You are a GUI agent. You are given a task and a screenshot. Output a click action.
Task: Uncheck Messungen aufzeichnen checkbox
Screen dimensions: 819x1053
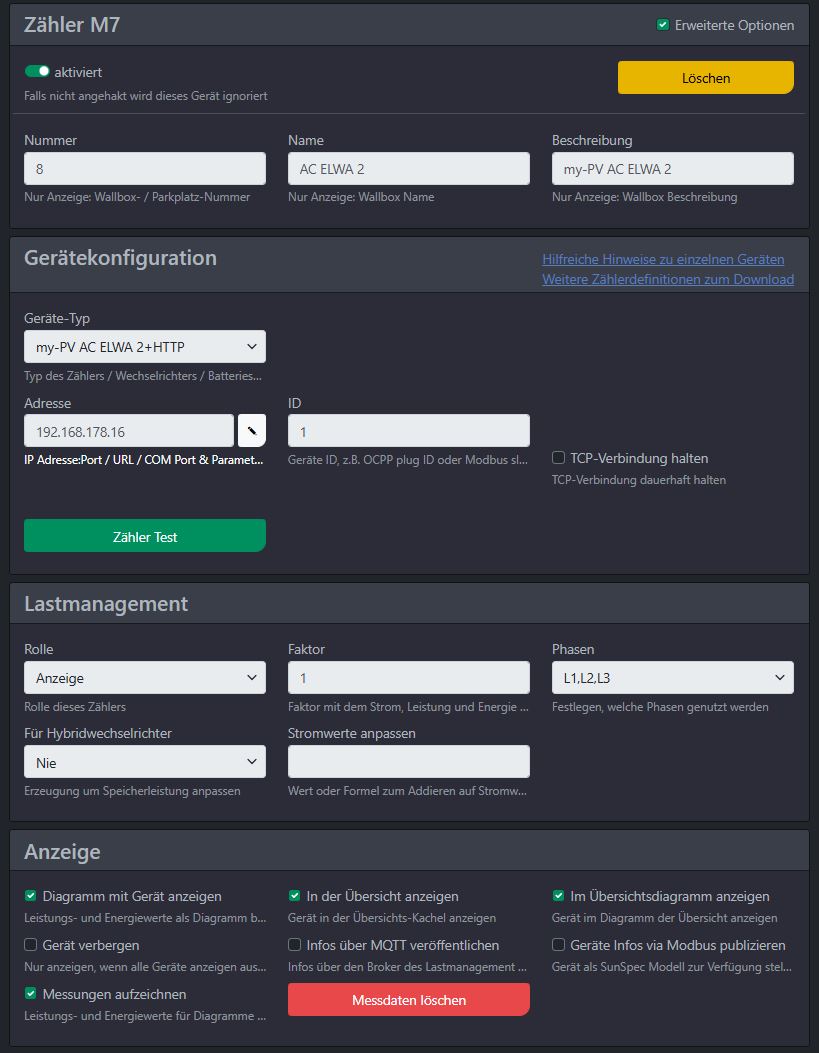click(30, 993)
